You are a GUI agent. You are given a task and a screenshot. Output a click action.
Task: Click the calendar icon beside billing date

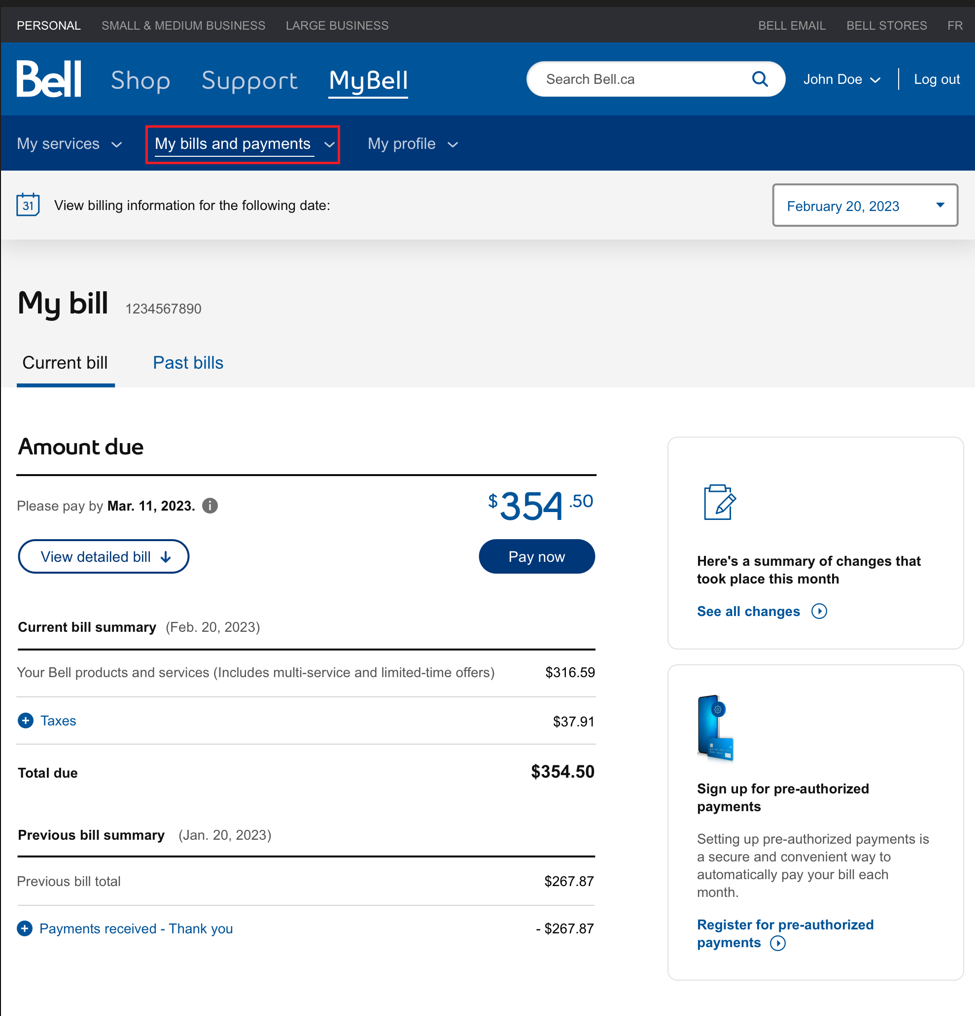pyautogui.click(x=28, y=205)
